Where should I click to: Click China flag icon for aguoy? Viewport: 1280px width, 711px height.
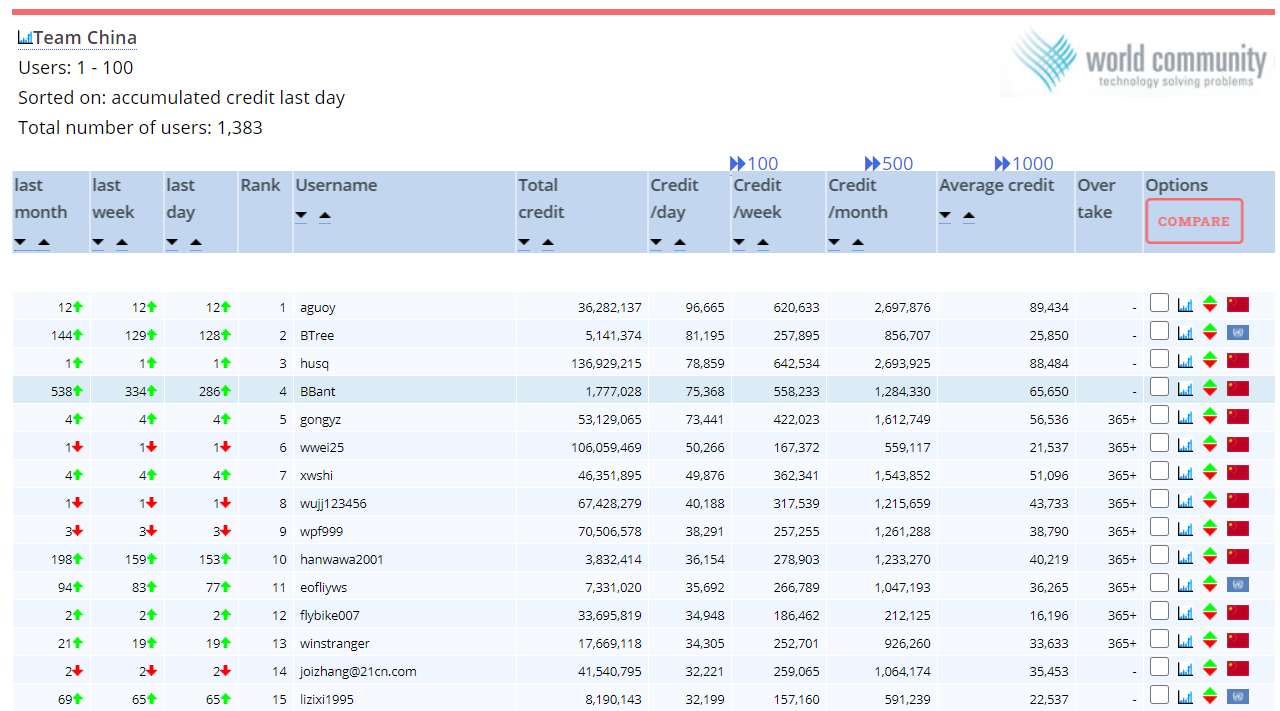[1238, 304]
